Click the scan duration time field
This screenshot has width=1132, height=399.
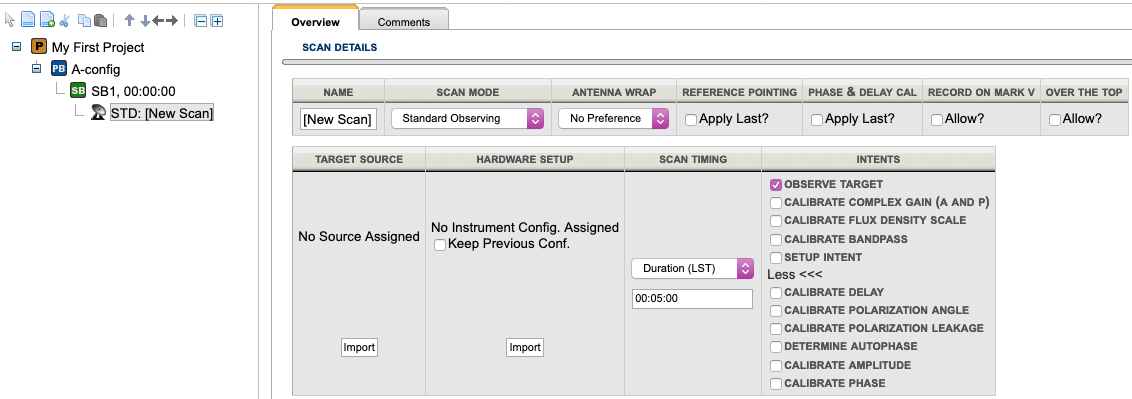(x=692, y=299)
